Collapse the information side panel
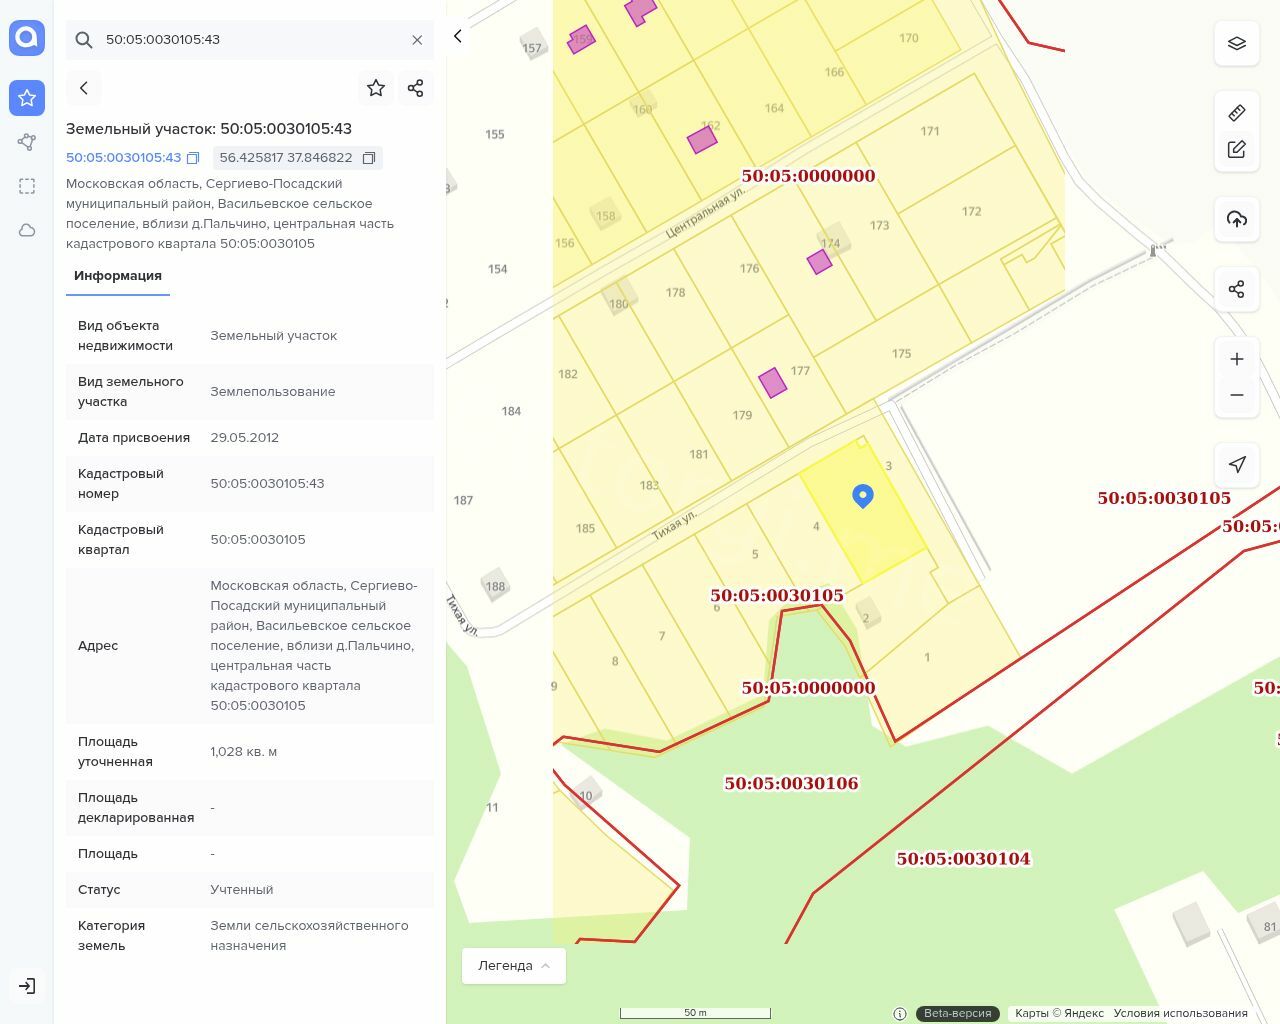Screen dimensions: 1280x1024 [x=458, y=36]
